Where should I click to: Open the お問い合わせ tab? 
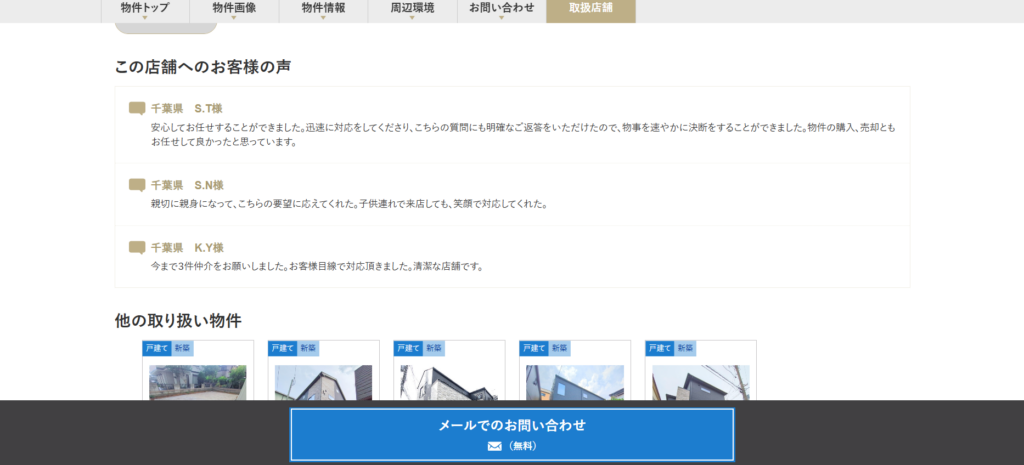click(x=501, y=8)
